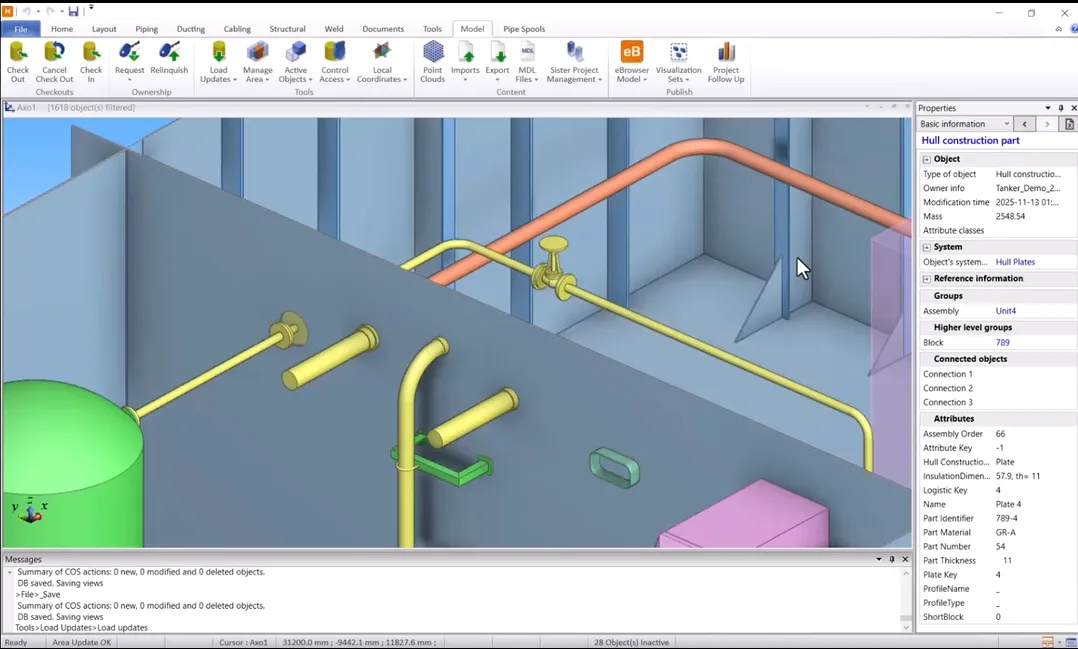Switch to the Piping tab

[146, 29]
